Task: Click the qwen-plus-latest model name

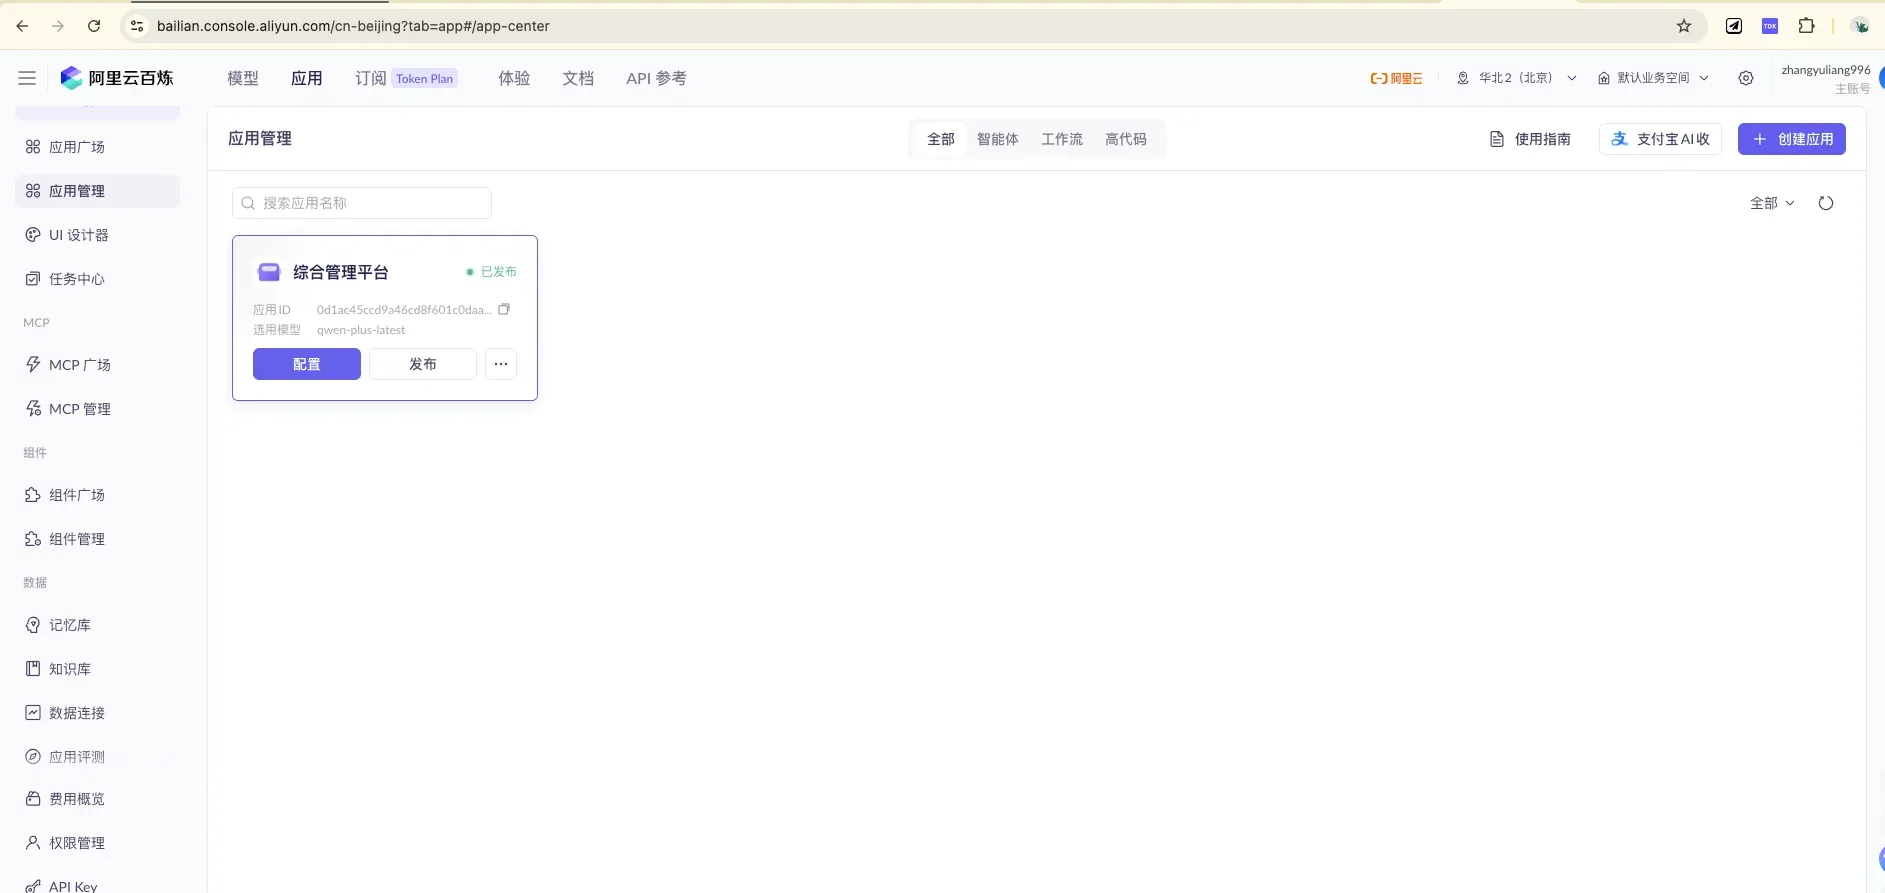Action: coord(361,330)
